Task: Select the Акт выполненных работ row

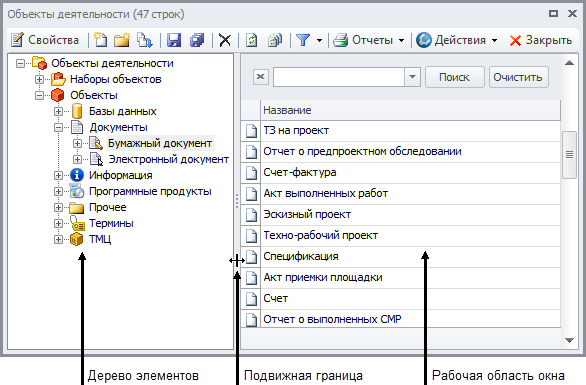Action: click(401, 194)
